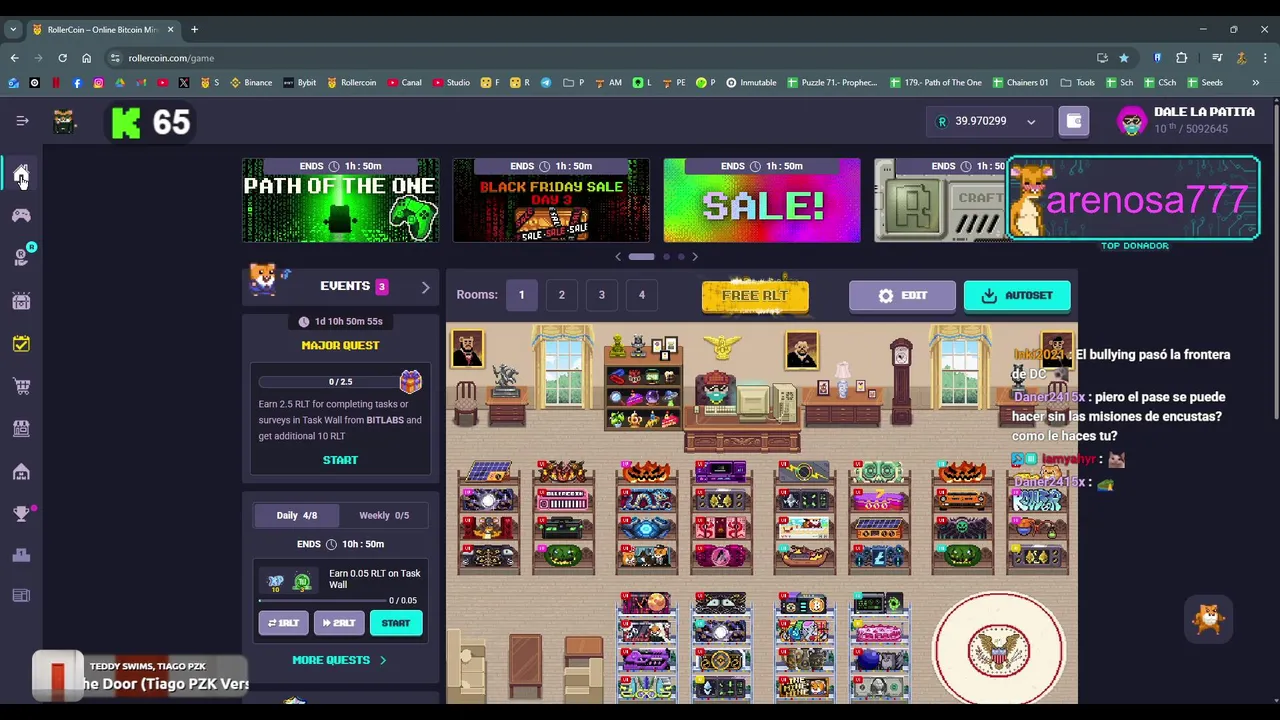The height and width of the screenshot is (720, 1280).
Task: Click the 0 / 0.05 task progress bar
Action: (x=322, y=601)
